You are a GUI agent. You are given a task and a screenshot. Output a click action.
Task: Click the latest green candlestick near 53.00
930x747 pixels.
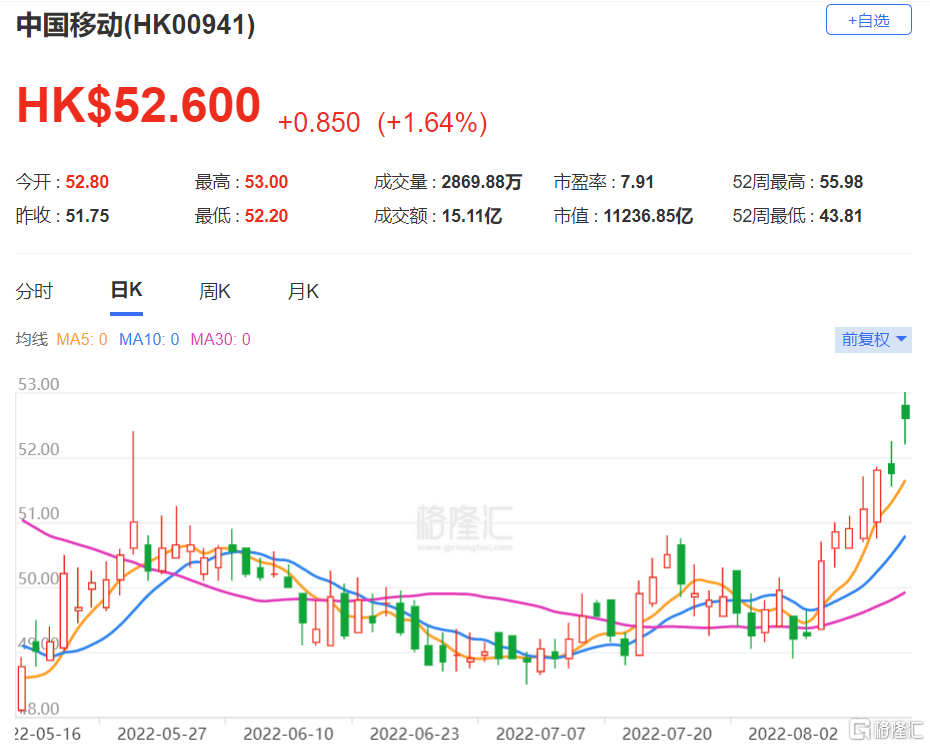905,418
